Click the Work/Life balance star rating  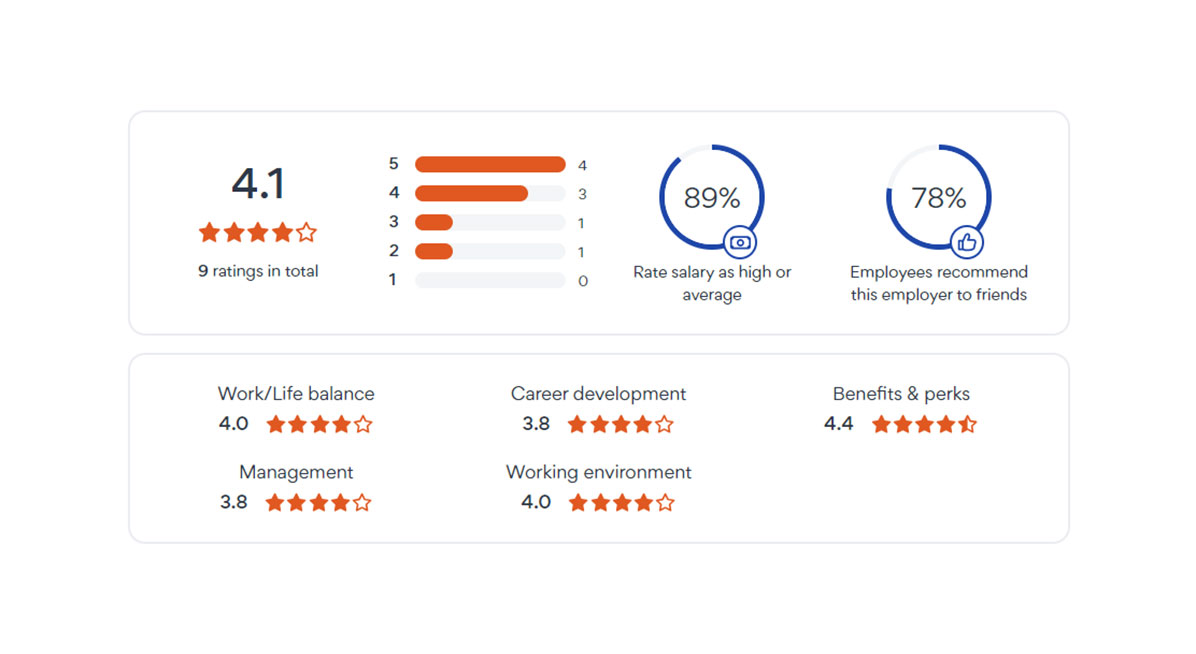coord(319,424)
